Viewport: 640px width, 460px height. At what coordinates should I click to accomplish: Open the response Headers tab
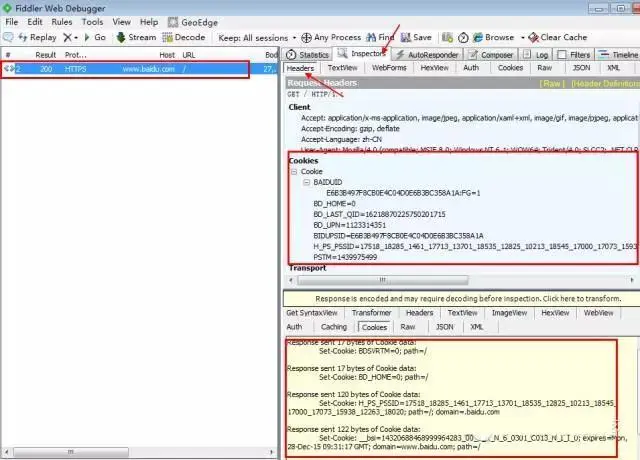point(419,313)
